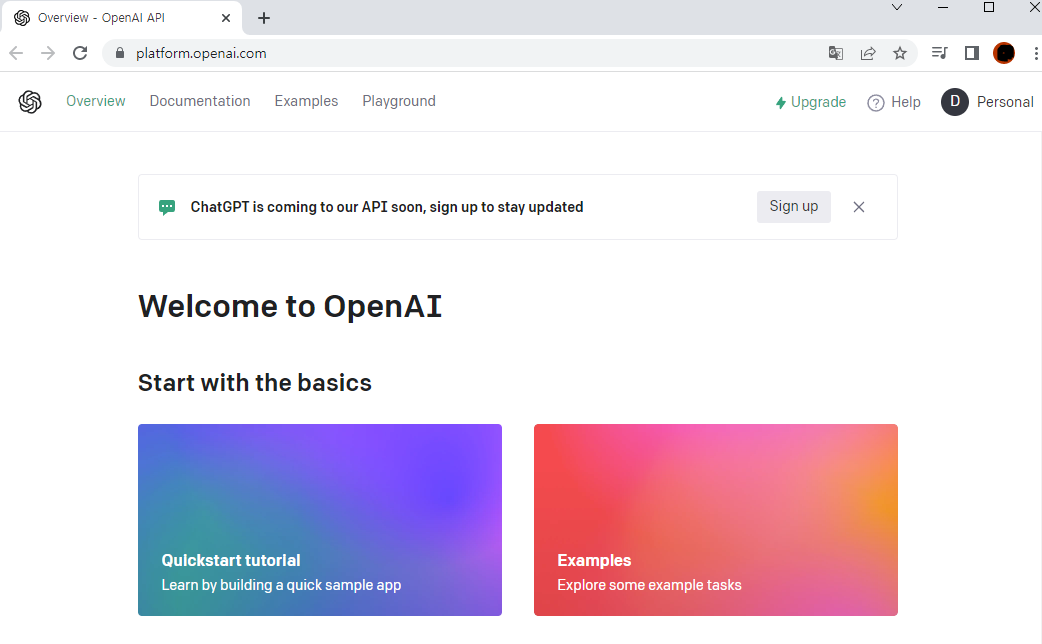Viewport: 1042px width, 644px height.
Task: Dismiss the ChatGPT API announcement banner
Action: 859,207
